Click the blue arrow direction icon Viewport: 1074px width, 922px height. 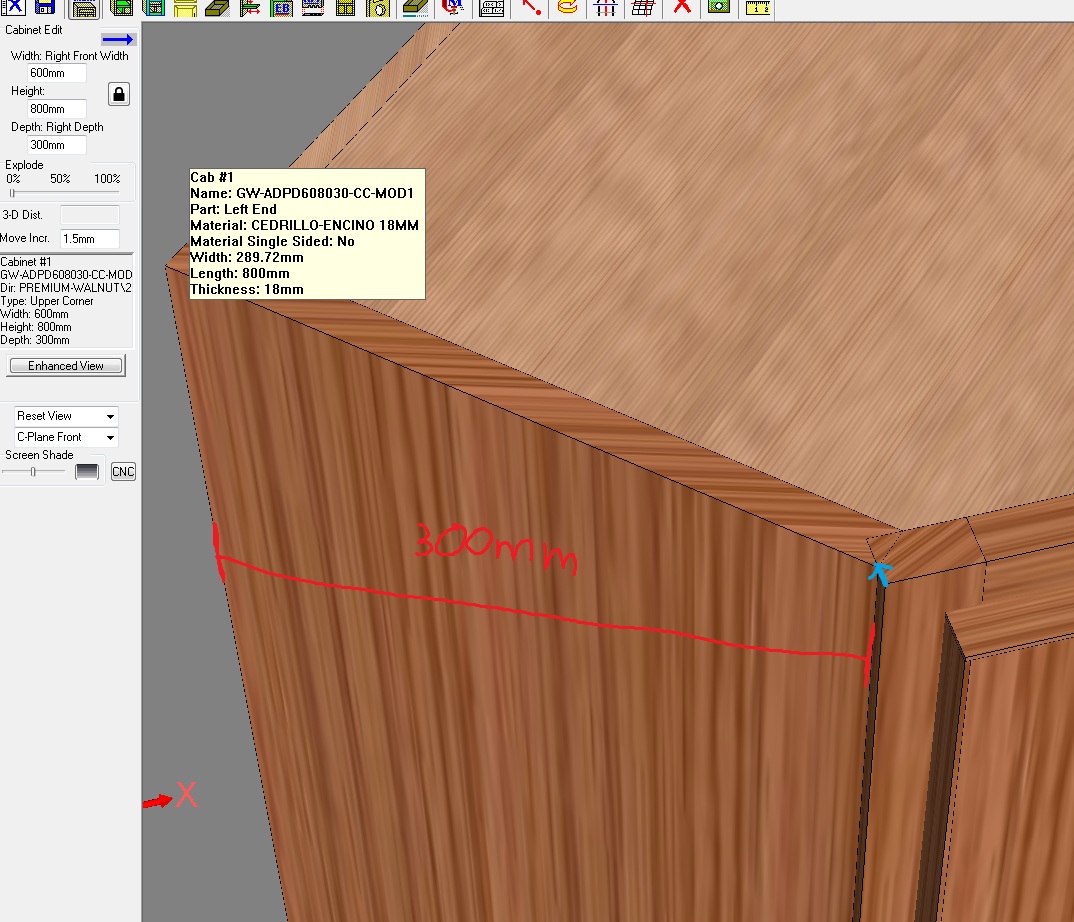click(118, 39)
